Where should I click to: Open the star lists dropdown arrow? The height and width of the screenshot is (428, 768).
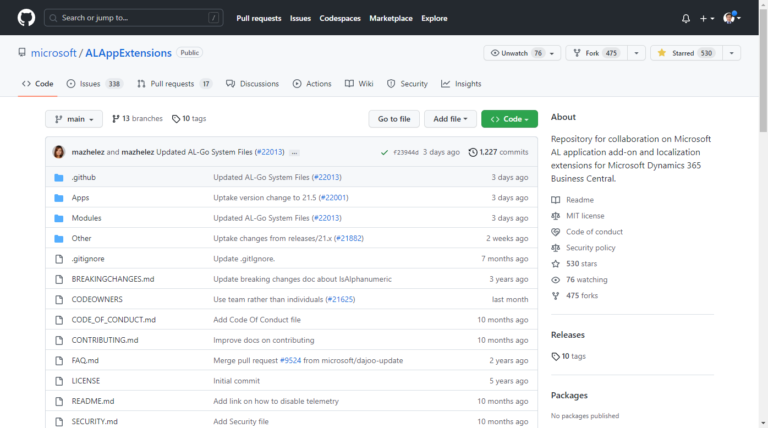[732, 53]
